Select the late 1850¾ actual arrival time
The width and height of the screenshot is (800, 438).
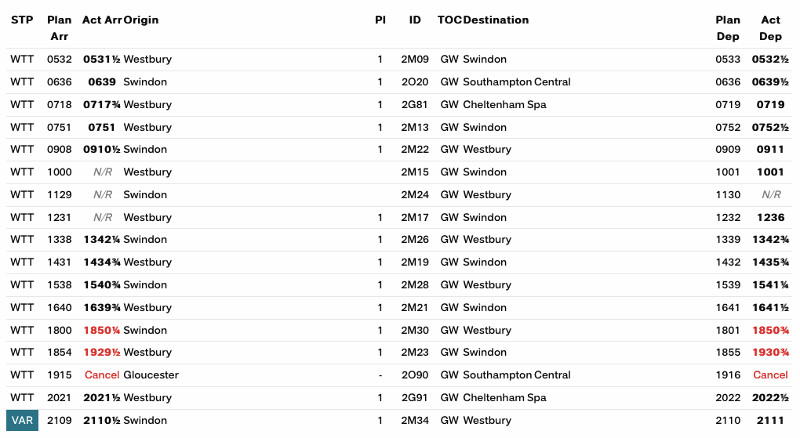(x=102, y=330)
